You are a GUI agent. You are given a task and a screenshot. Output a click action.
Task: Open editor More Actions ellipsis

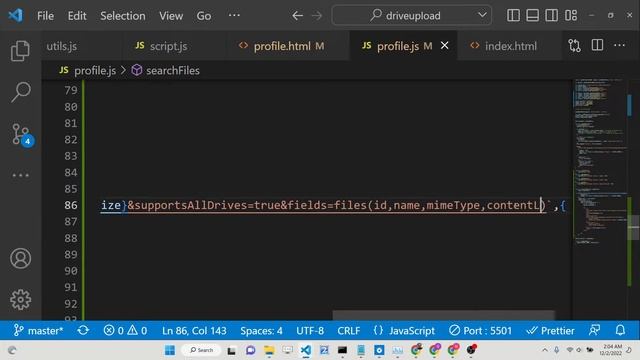coord(620,45)
